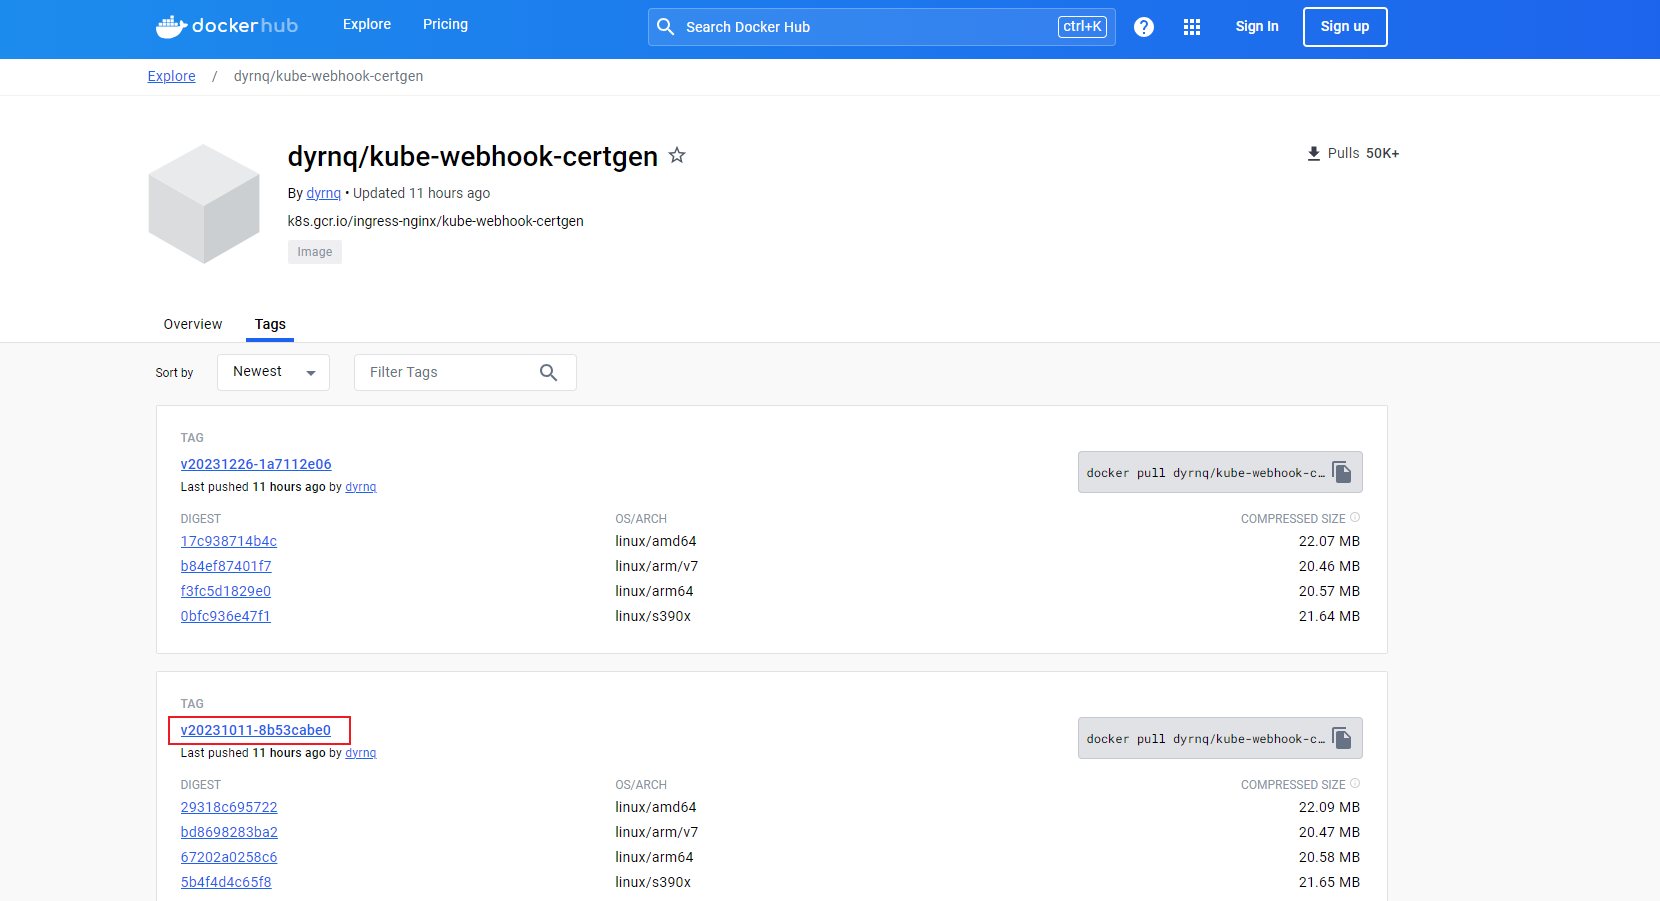The width and height of the screenshot is (1660, 901).
Task: Copy pull command for v20231011-8b53cabe0
Action: [1342, 738]
